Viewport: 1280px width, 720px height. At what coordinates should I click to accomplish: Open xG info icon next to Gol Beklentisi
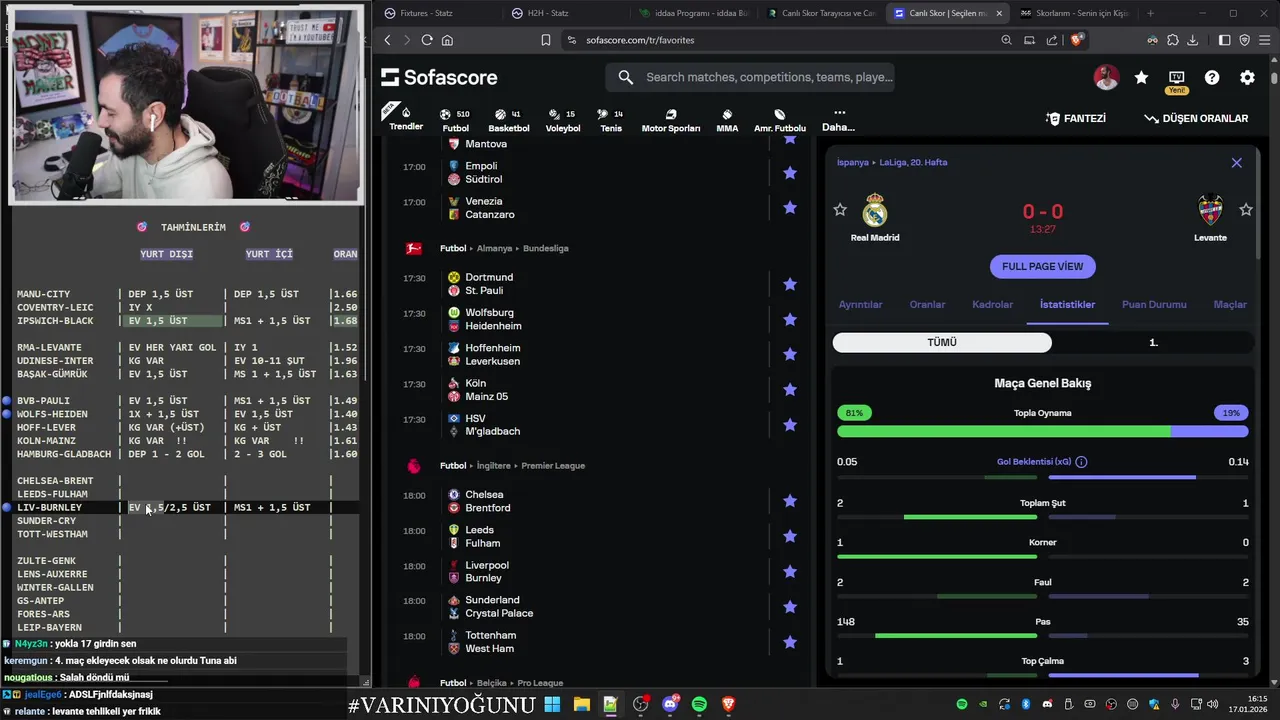pos(1081,462)
